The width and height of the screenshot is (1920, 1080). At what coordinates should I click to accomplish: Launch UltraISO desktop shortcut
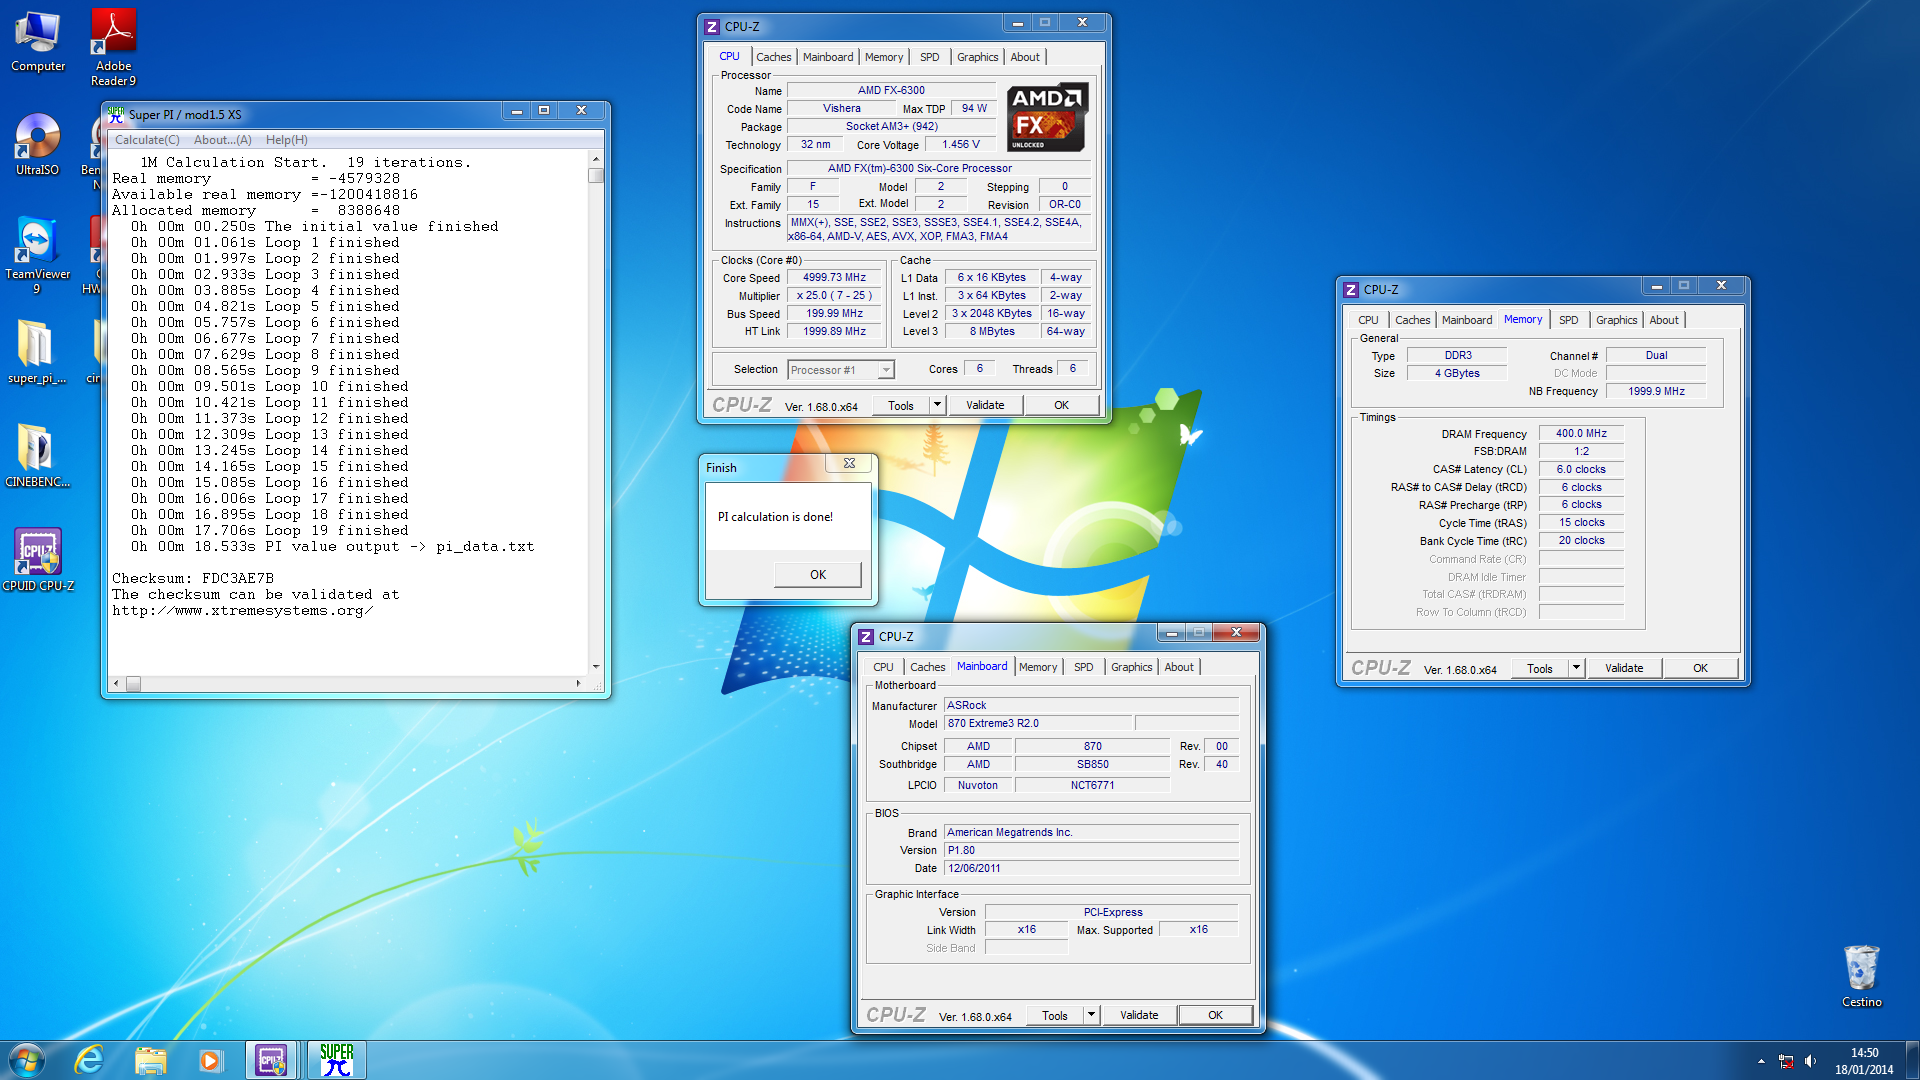tap(38, 145)
